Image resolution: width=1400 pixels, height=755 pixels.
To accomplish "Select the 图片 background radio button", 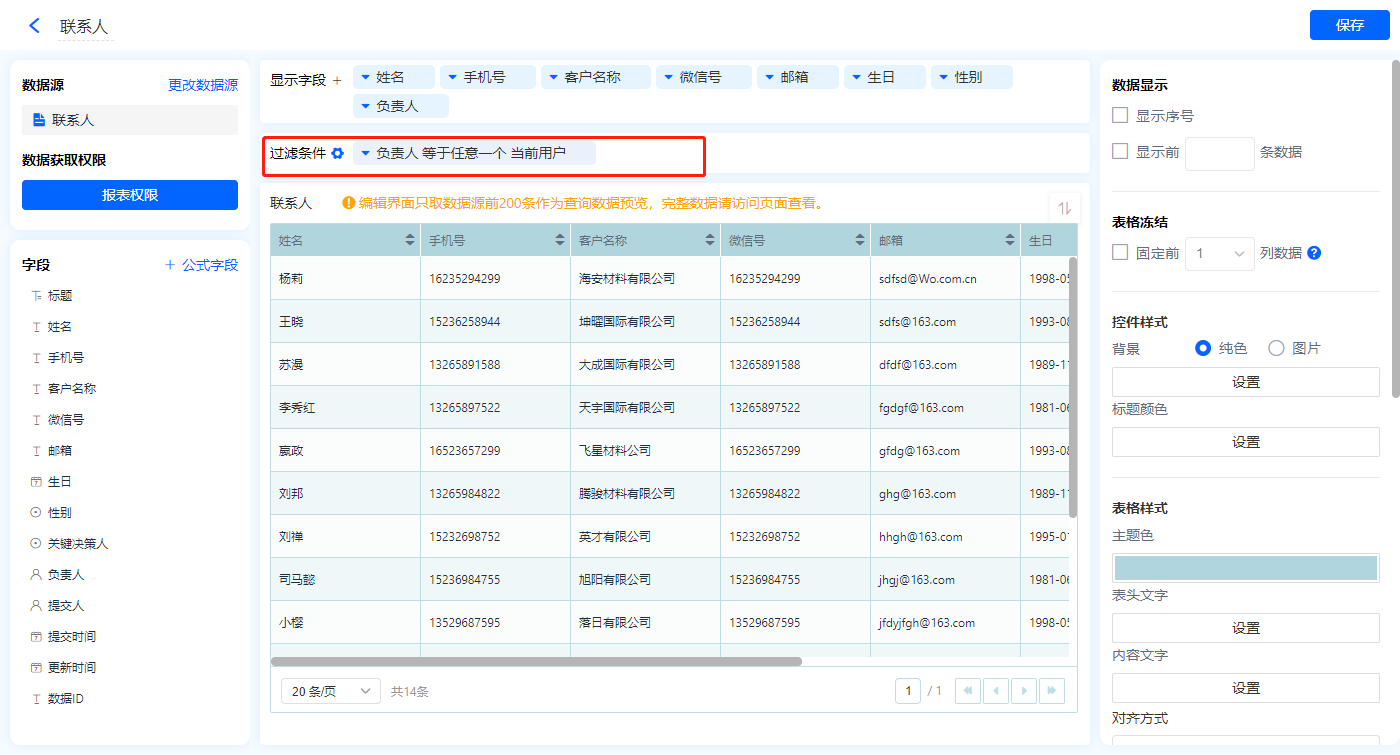I will pyautogui.click(x=1276, y=348).
